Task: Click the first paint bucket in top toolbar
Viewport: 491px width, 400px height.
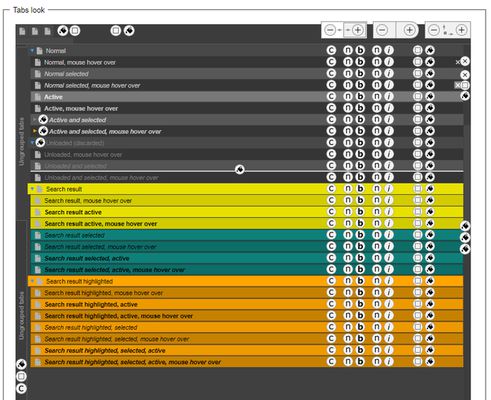Action: (63, 31)
